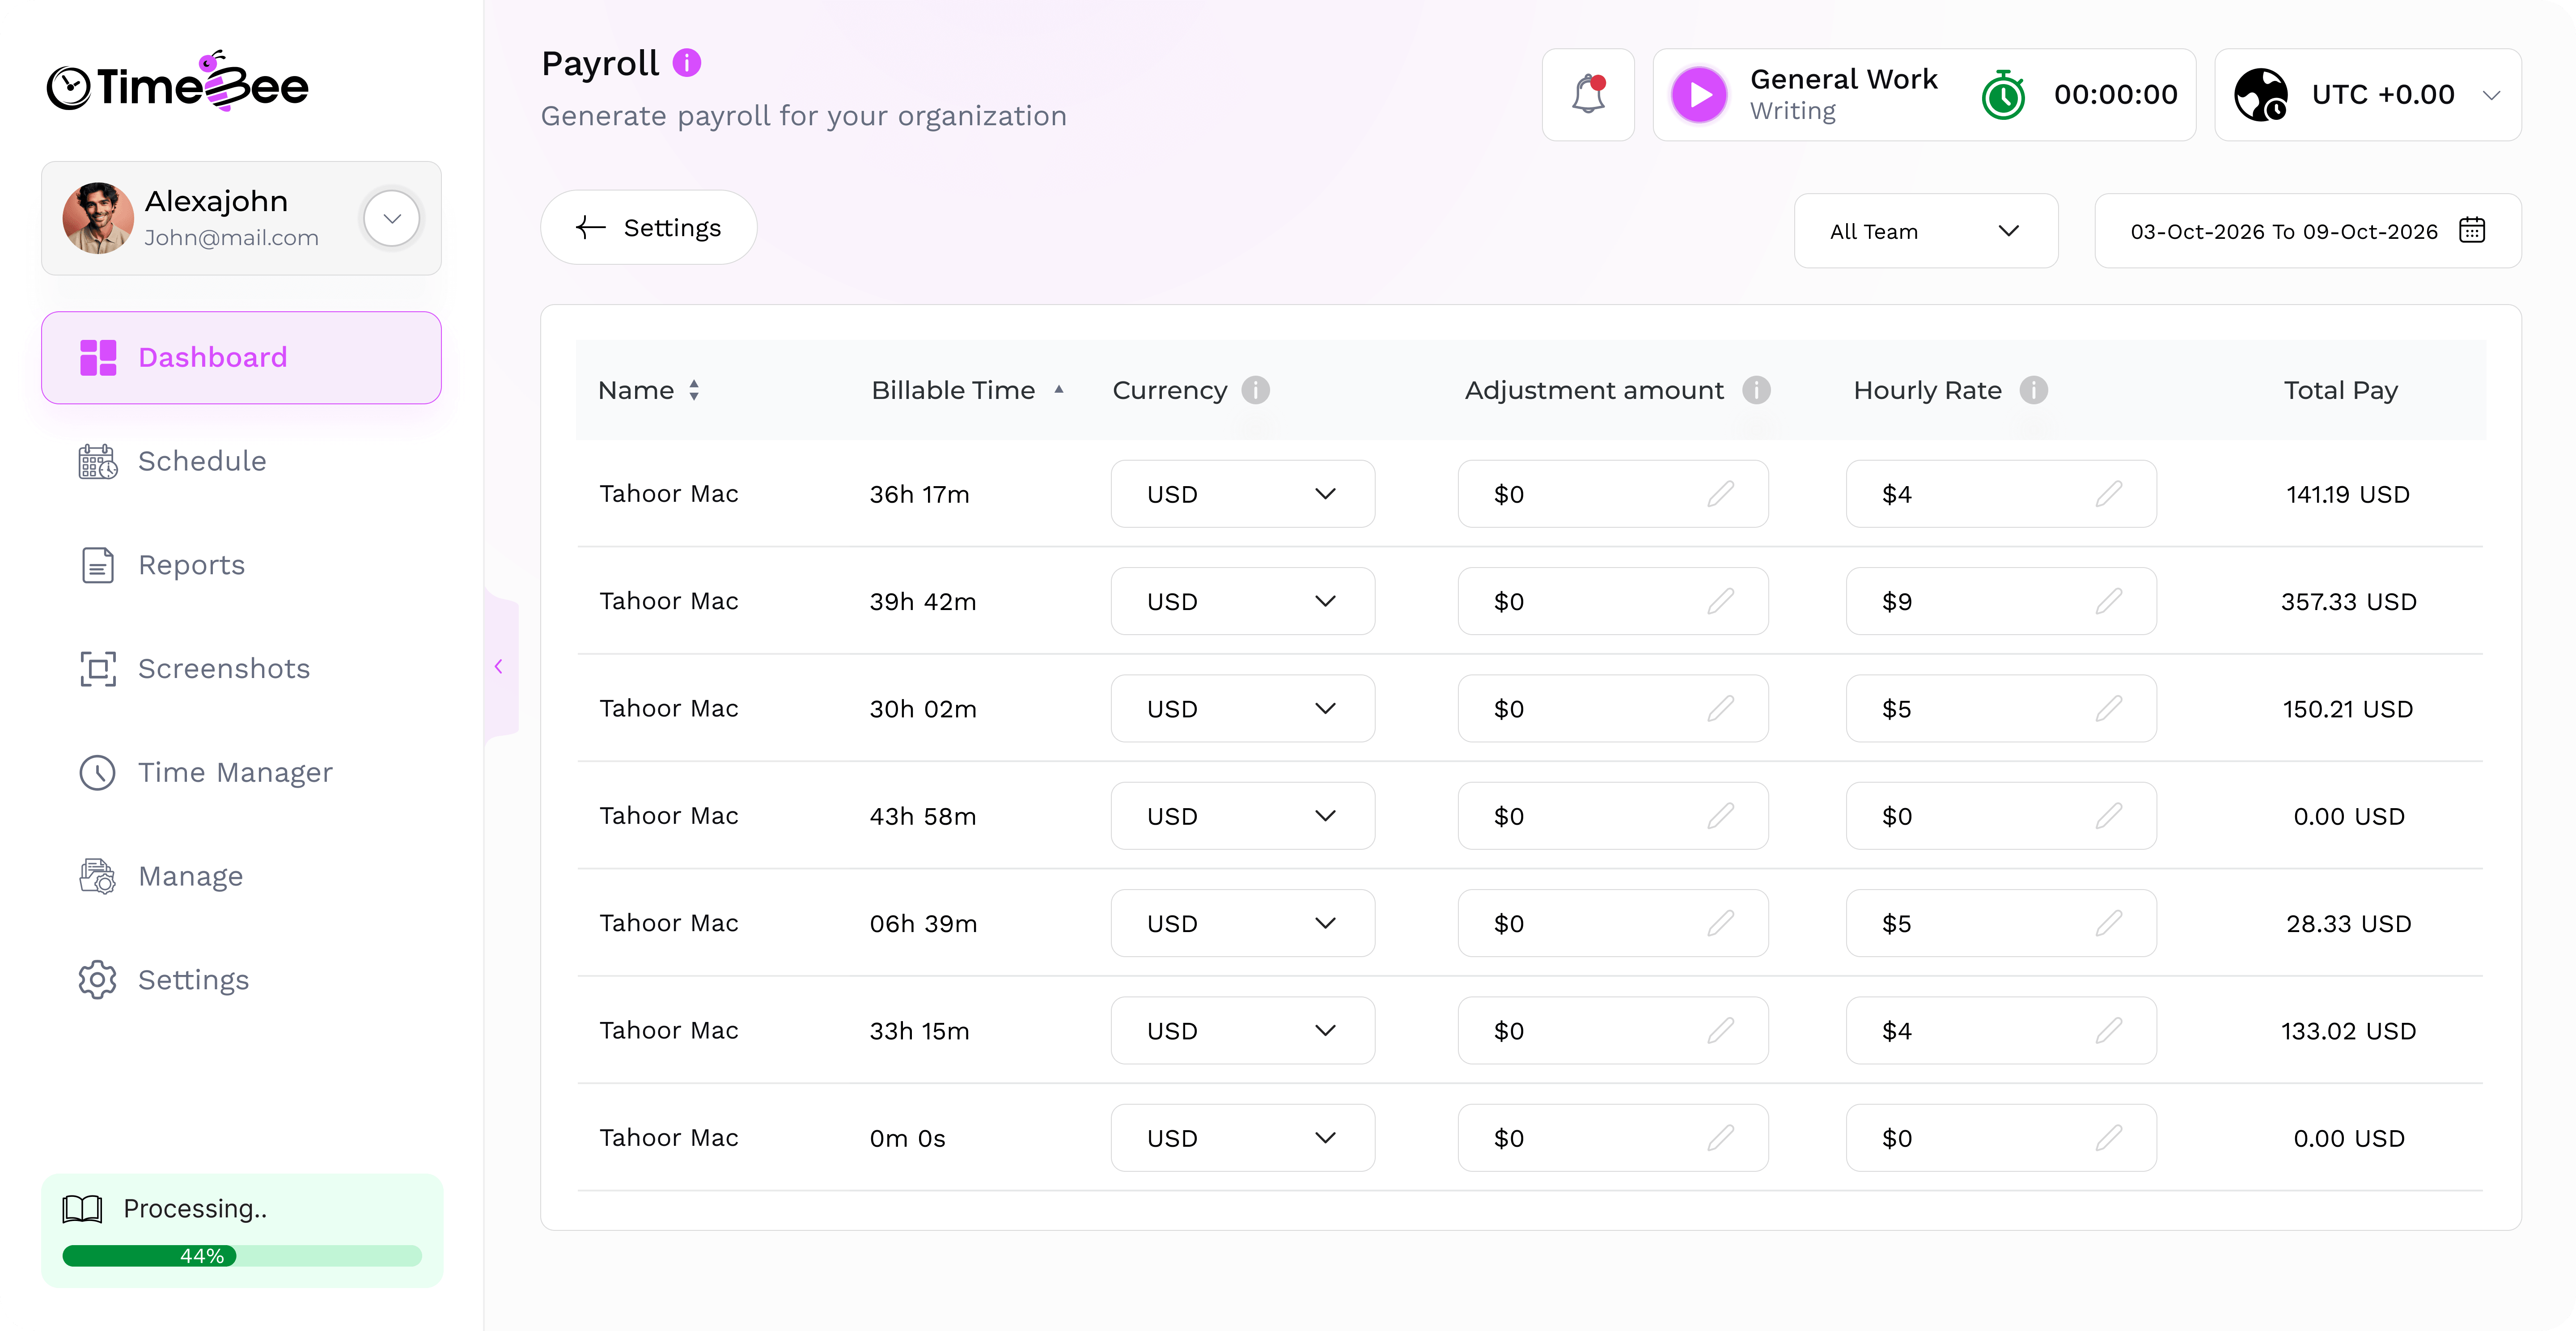Start the General Work timer play button
This screenshot has width=2576, height=1331.
[1699, 95]
